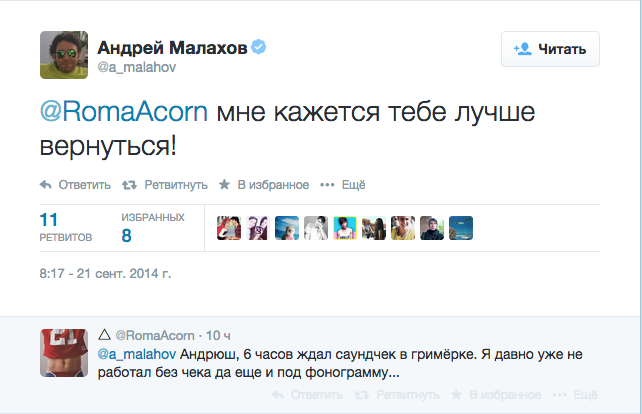This screenshot has width=642, height=414.
Task: Click the retweet arrows icon under main tweet
Action: pyautogui.click(x=129, y=185)
